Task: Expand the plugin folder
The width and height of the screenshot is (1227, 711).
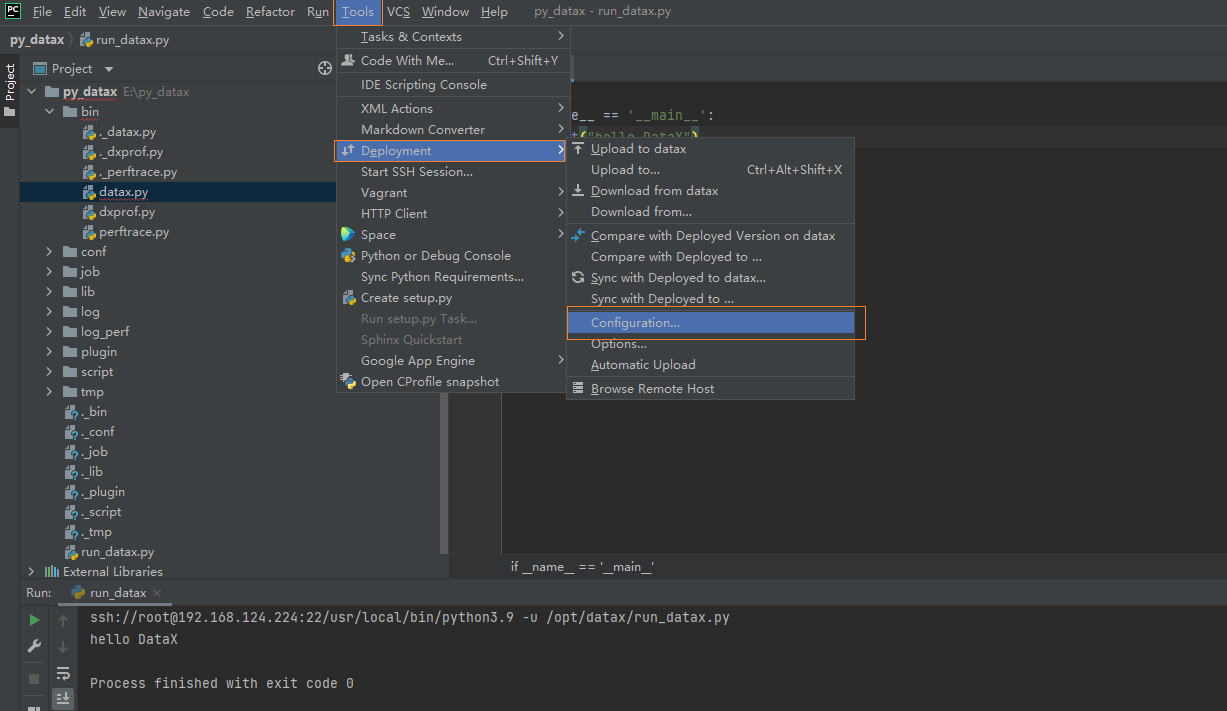Action: (49, 351)
